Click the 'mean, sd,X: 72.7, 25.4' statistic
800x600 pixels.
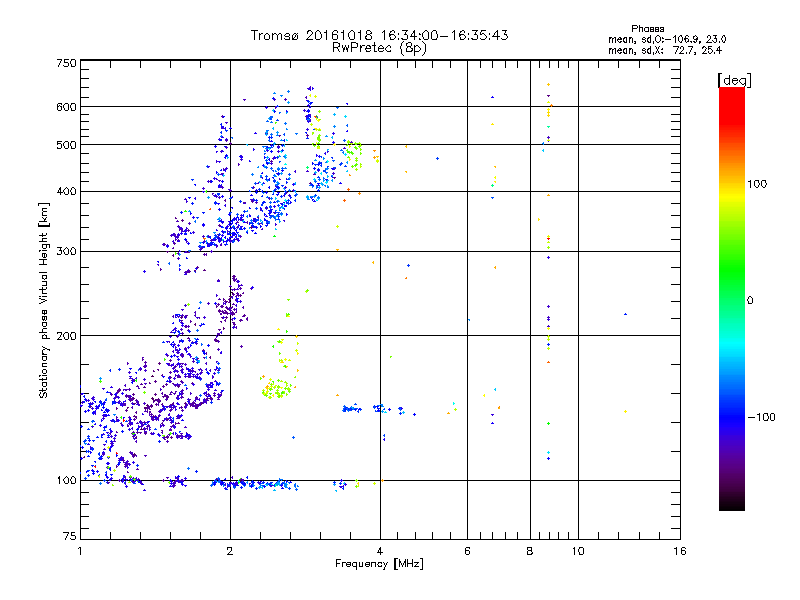(665, 50)
